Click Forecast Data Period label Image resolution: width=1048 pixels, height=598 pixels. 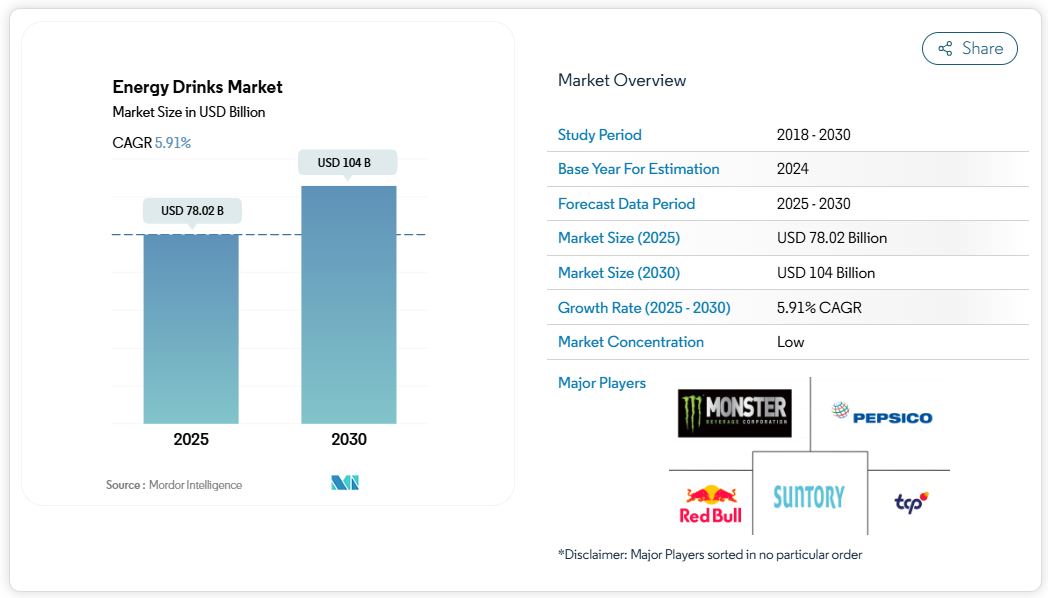click(x=627, y=204)
